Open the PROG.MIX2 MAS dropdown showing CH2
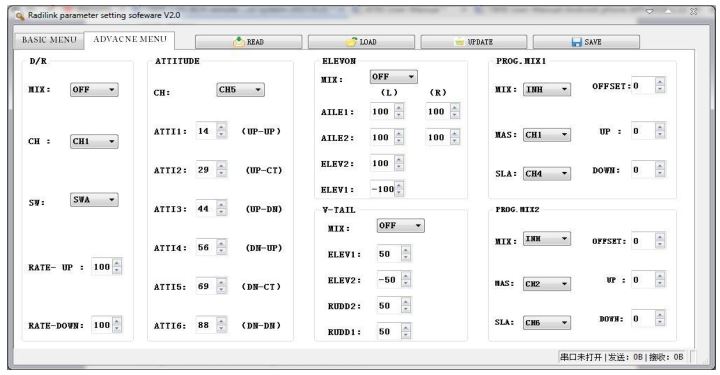The width and height of the screenshot is (720, 375). tap(547, 284)
